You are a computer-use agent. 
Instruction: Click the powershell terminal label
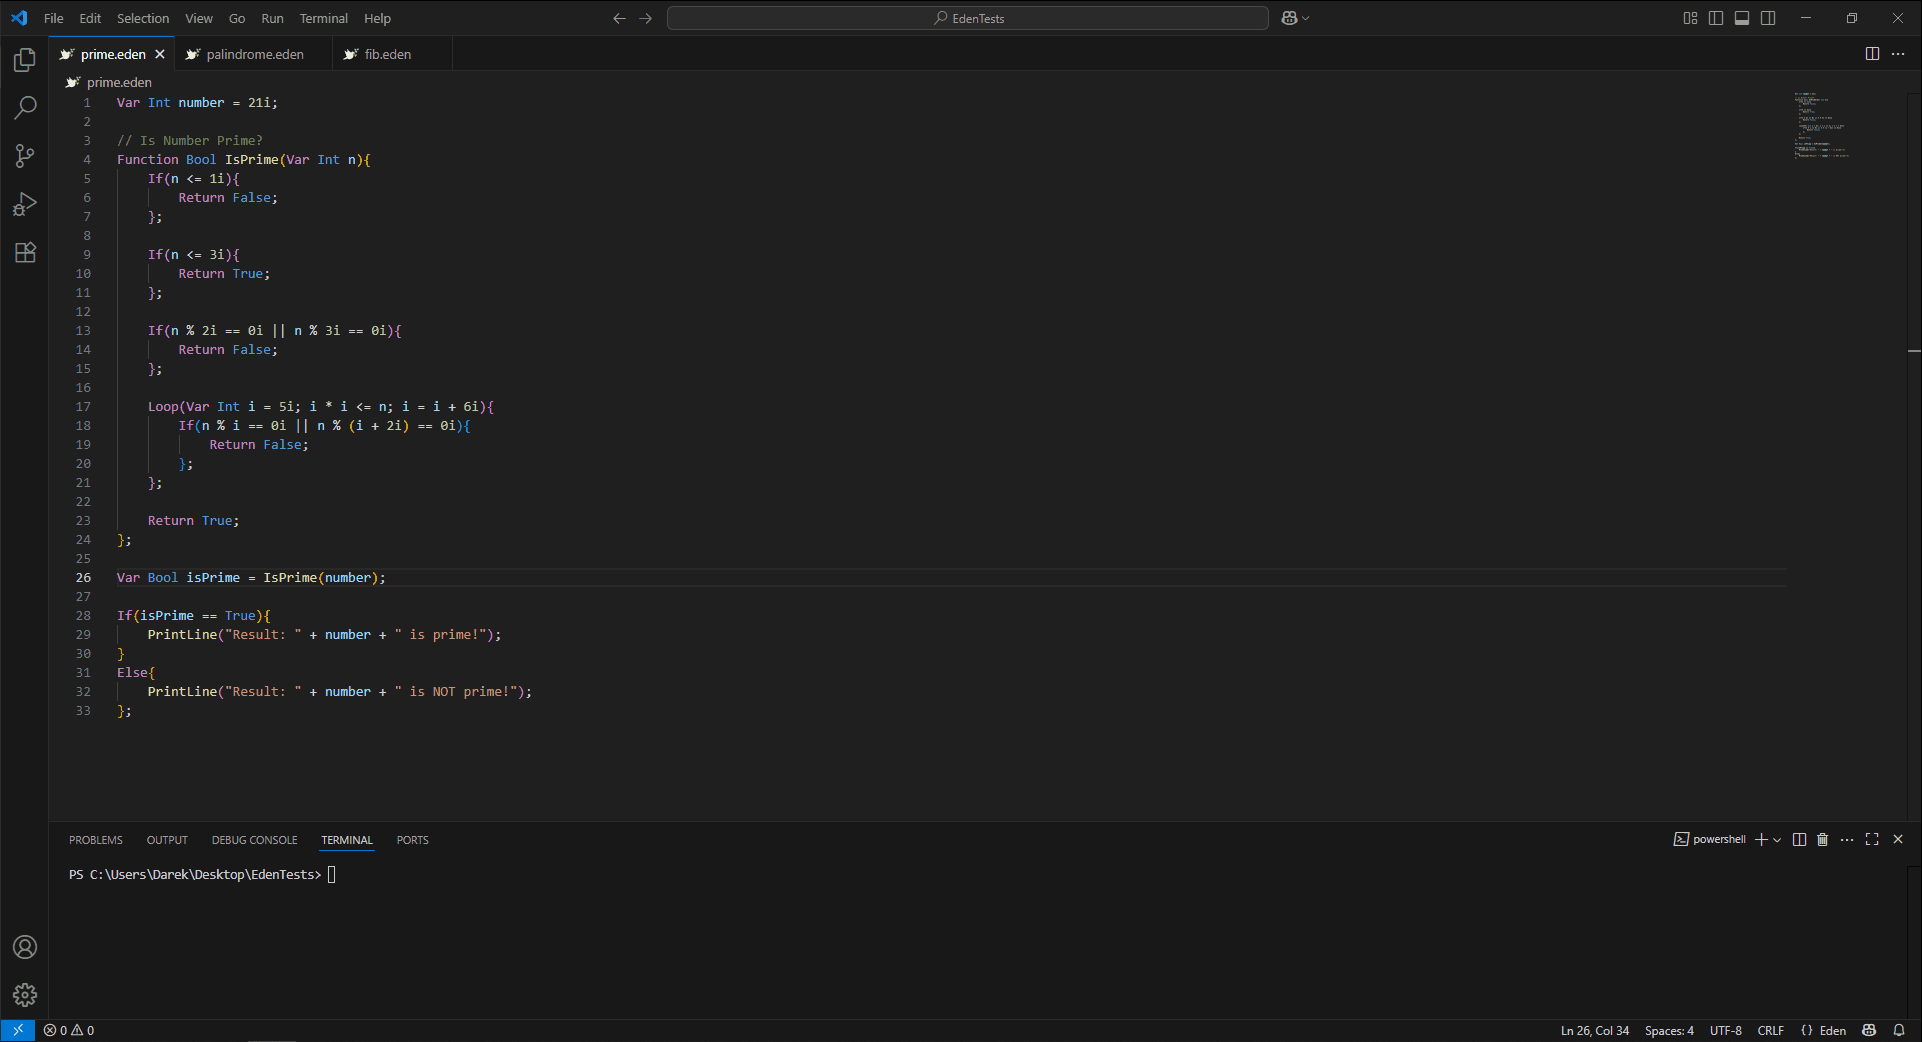coord(1710,840)
